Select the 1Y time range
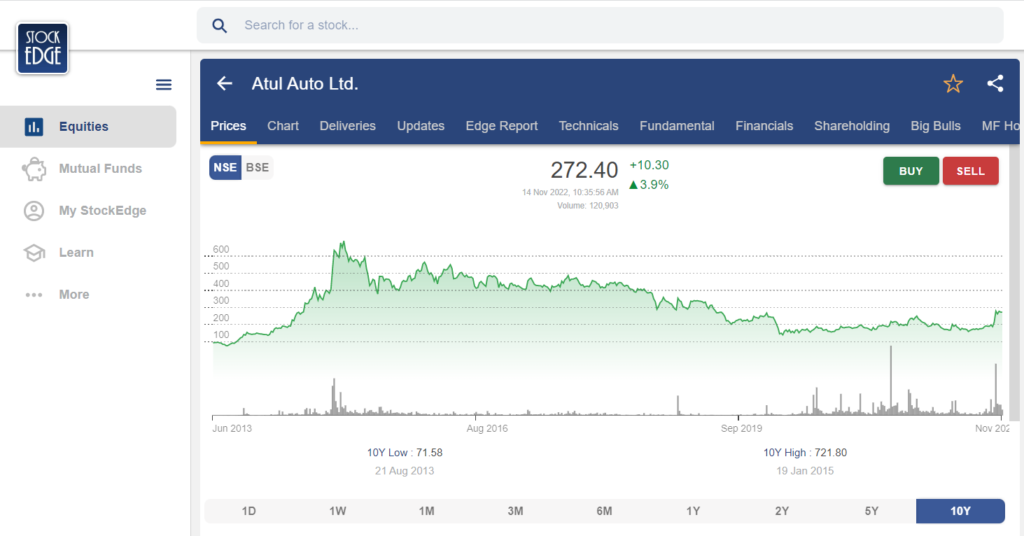Viewport: 1024px width, 536px height. click(x=693, y=511)
